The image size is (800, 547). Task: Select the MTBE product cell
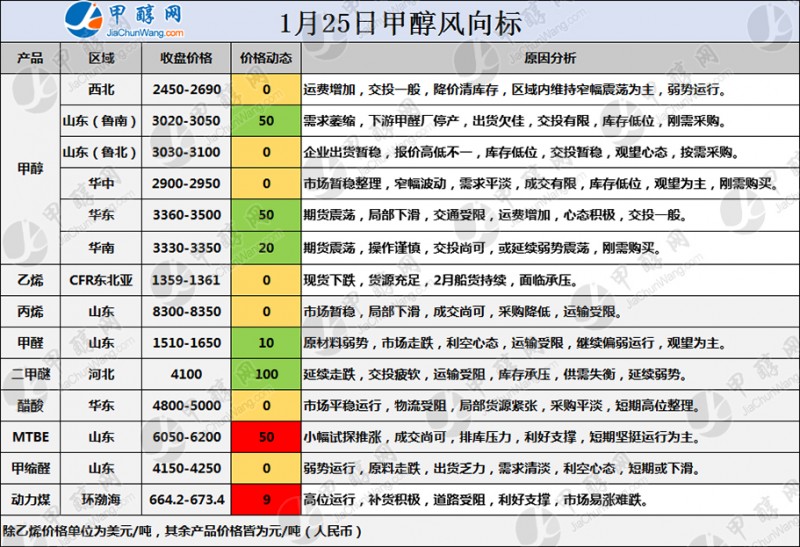coord(31,437)
